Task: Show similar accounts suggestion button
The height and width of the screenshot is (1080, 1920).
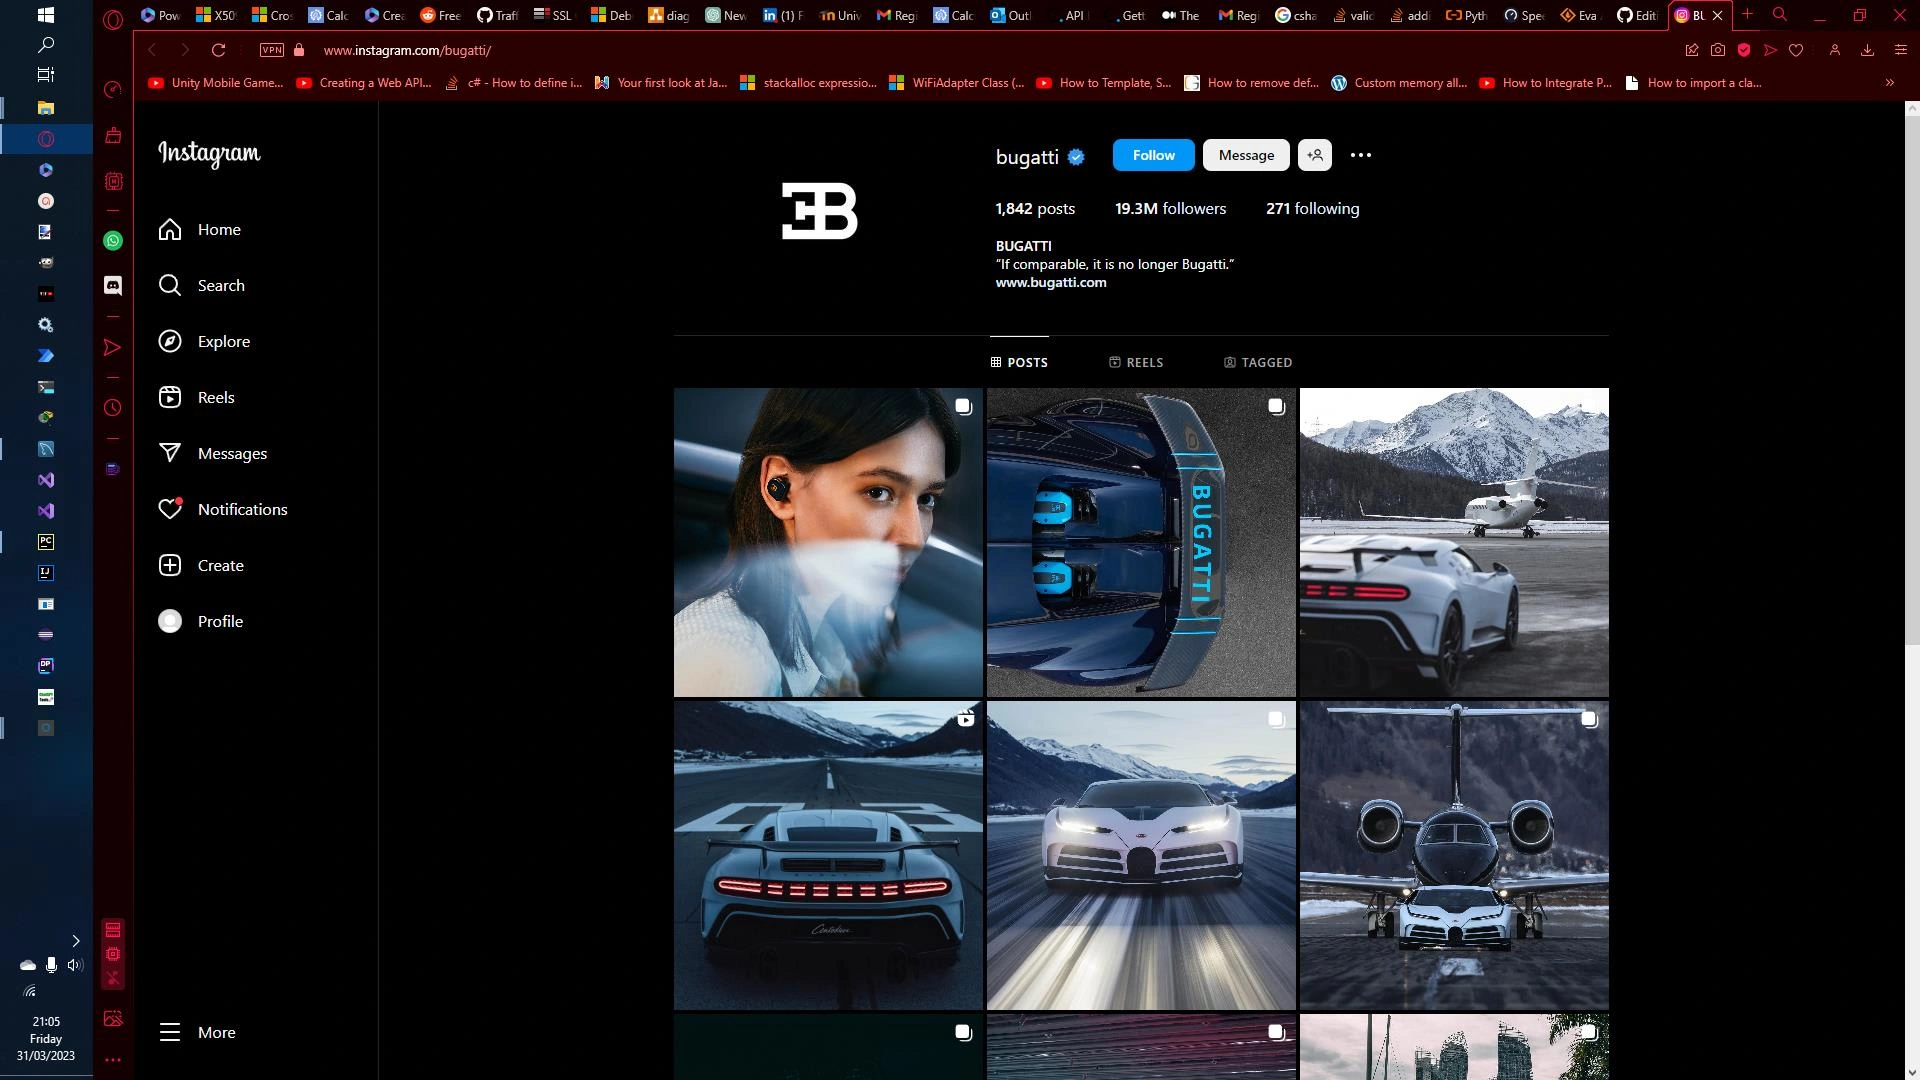Action: (x=1315, y=155)
